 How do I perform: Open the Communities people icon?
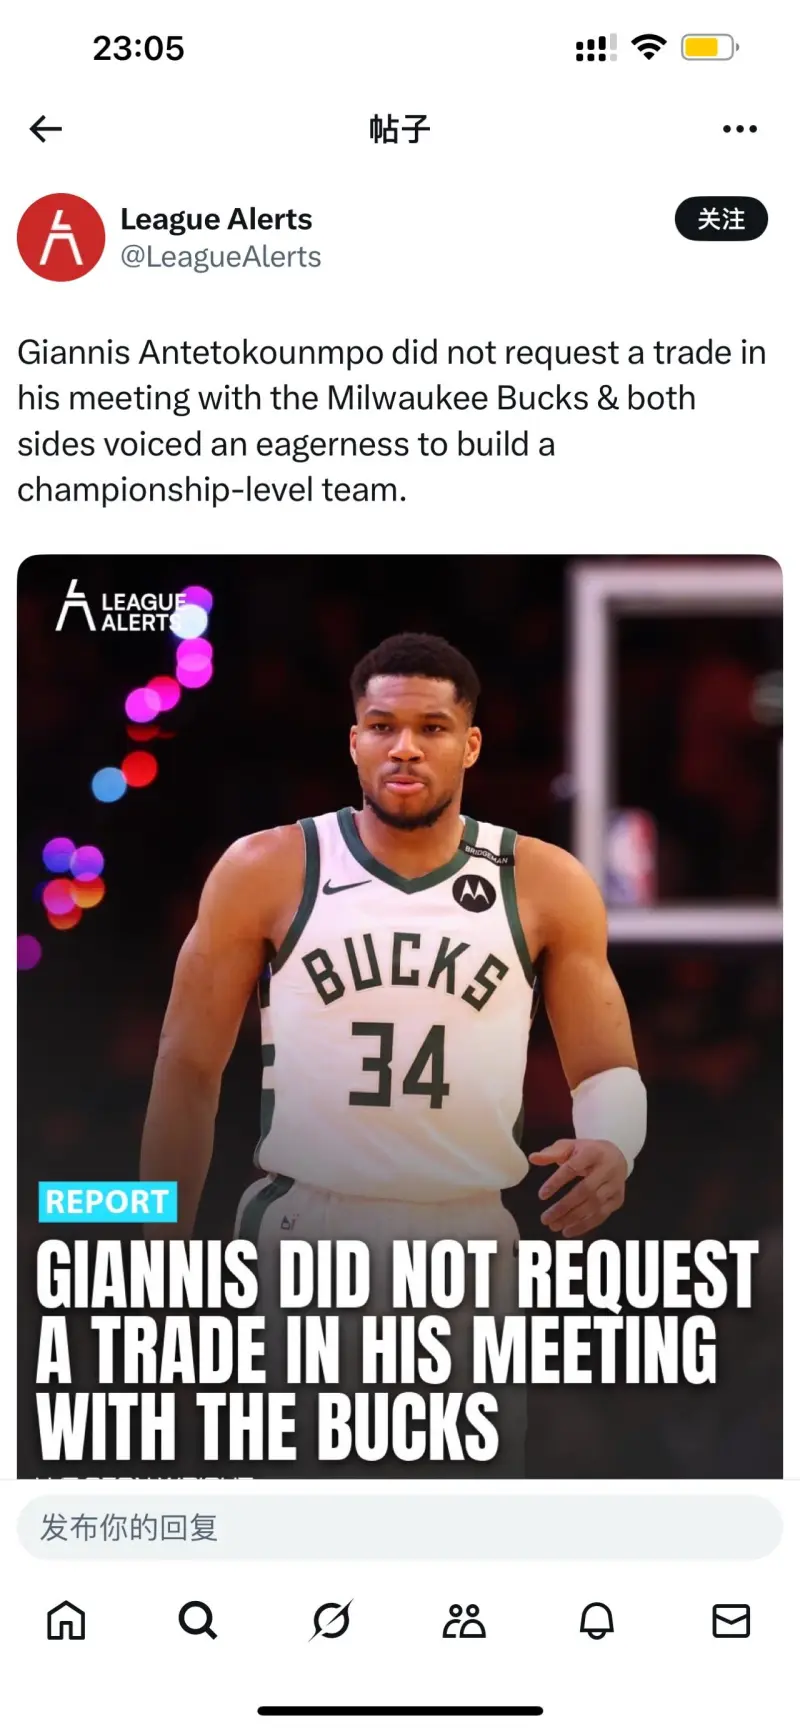pos(464,1621)
